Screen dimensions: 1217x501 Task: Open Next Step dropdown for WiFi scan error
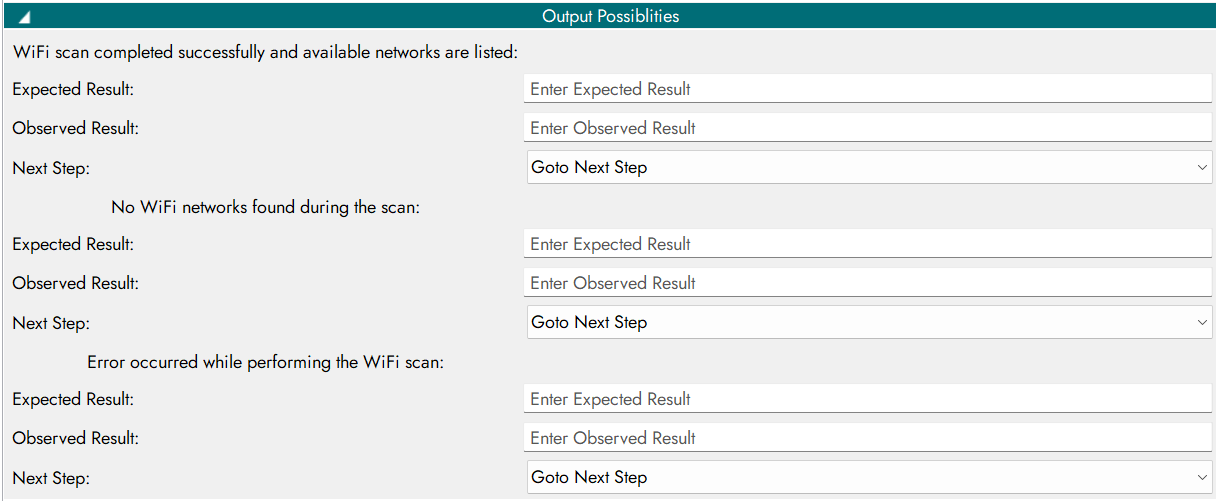pyautogui.click(x=869, y=478)
